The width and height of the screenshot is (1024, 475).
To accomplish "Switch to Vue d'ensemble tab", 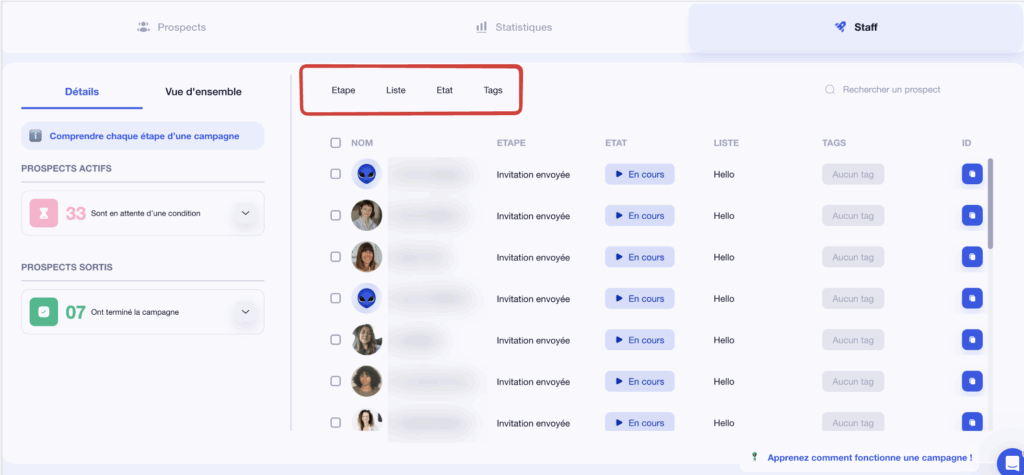I will click(x=203, y=92).
